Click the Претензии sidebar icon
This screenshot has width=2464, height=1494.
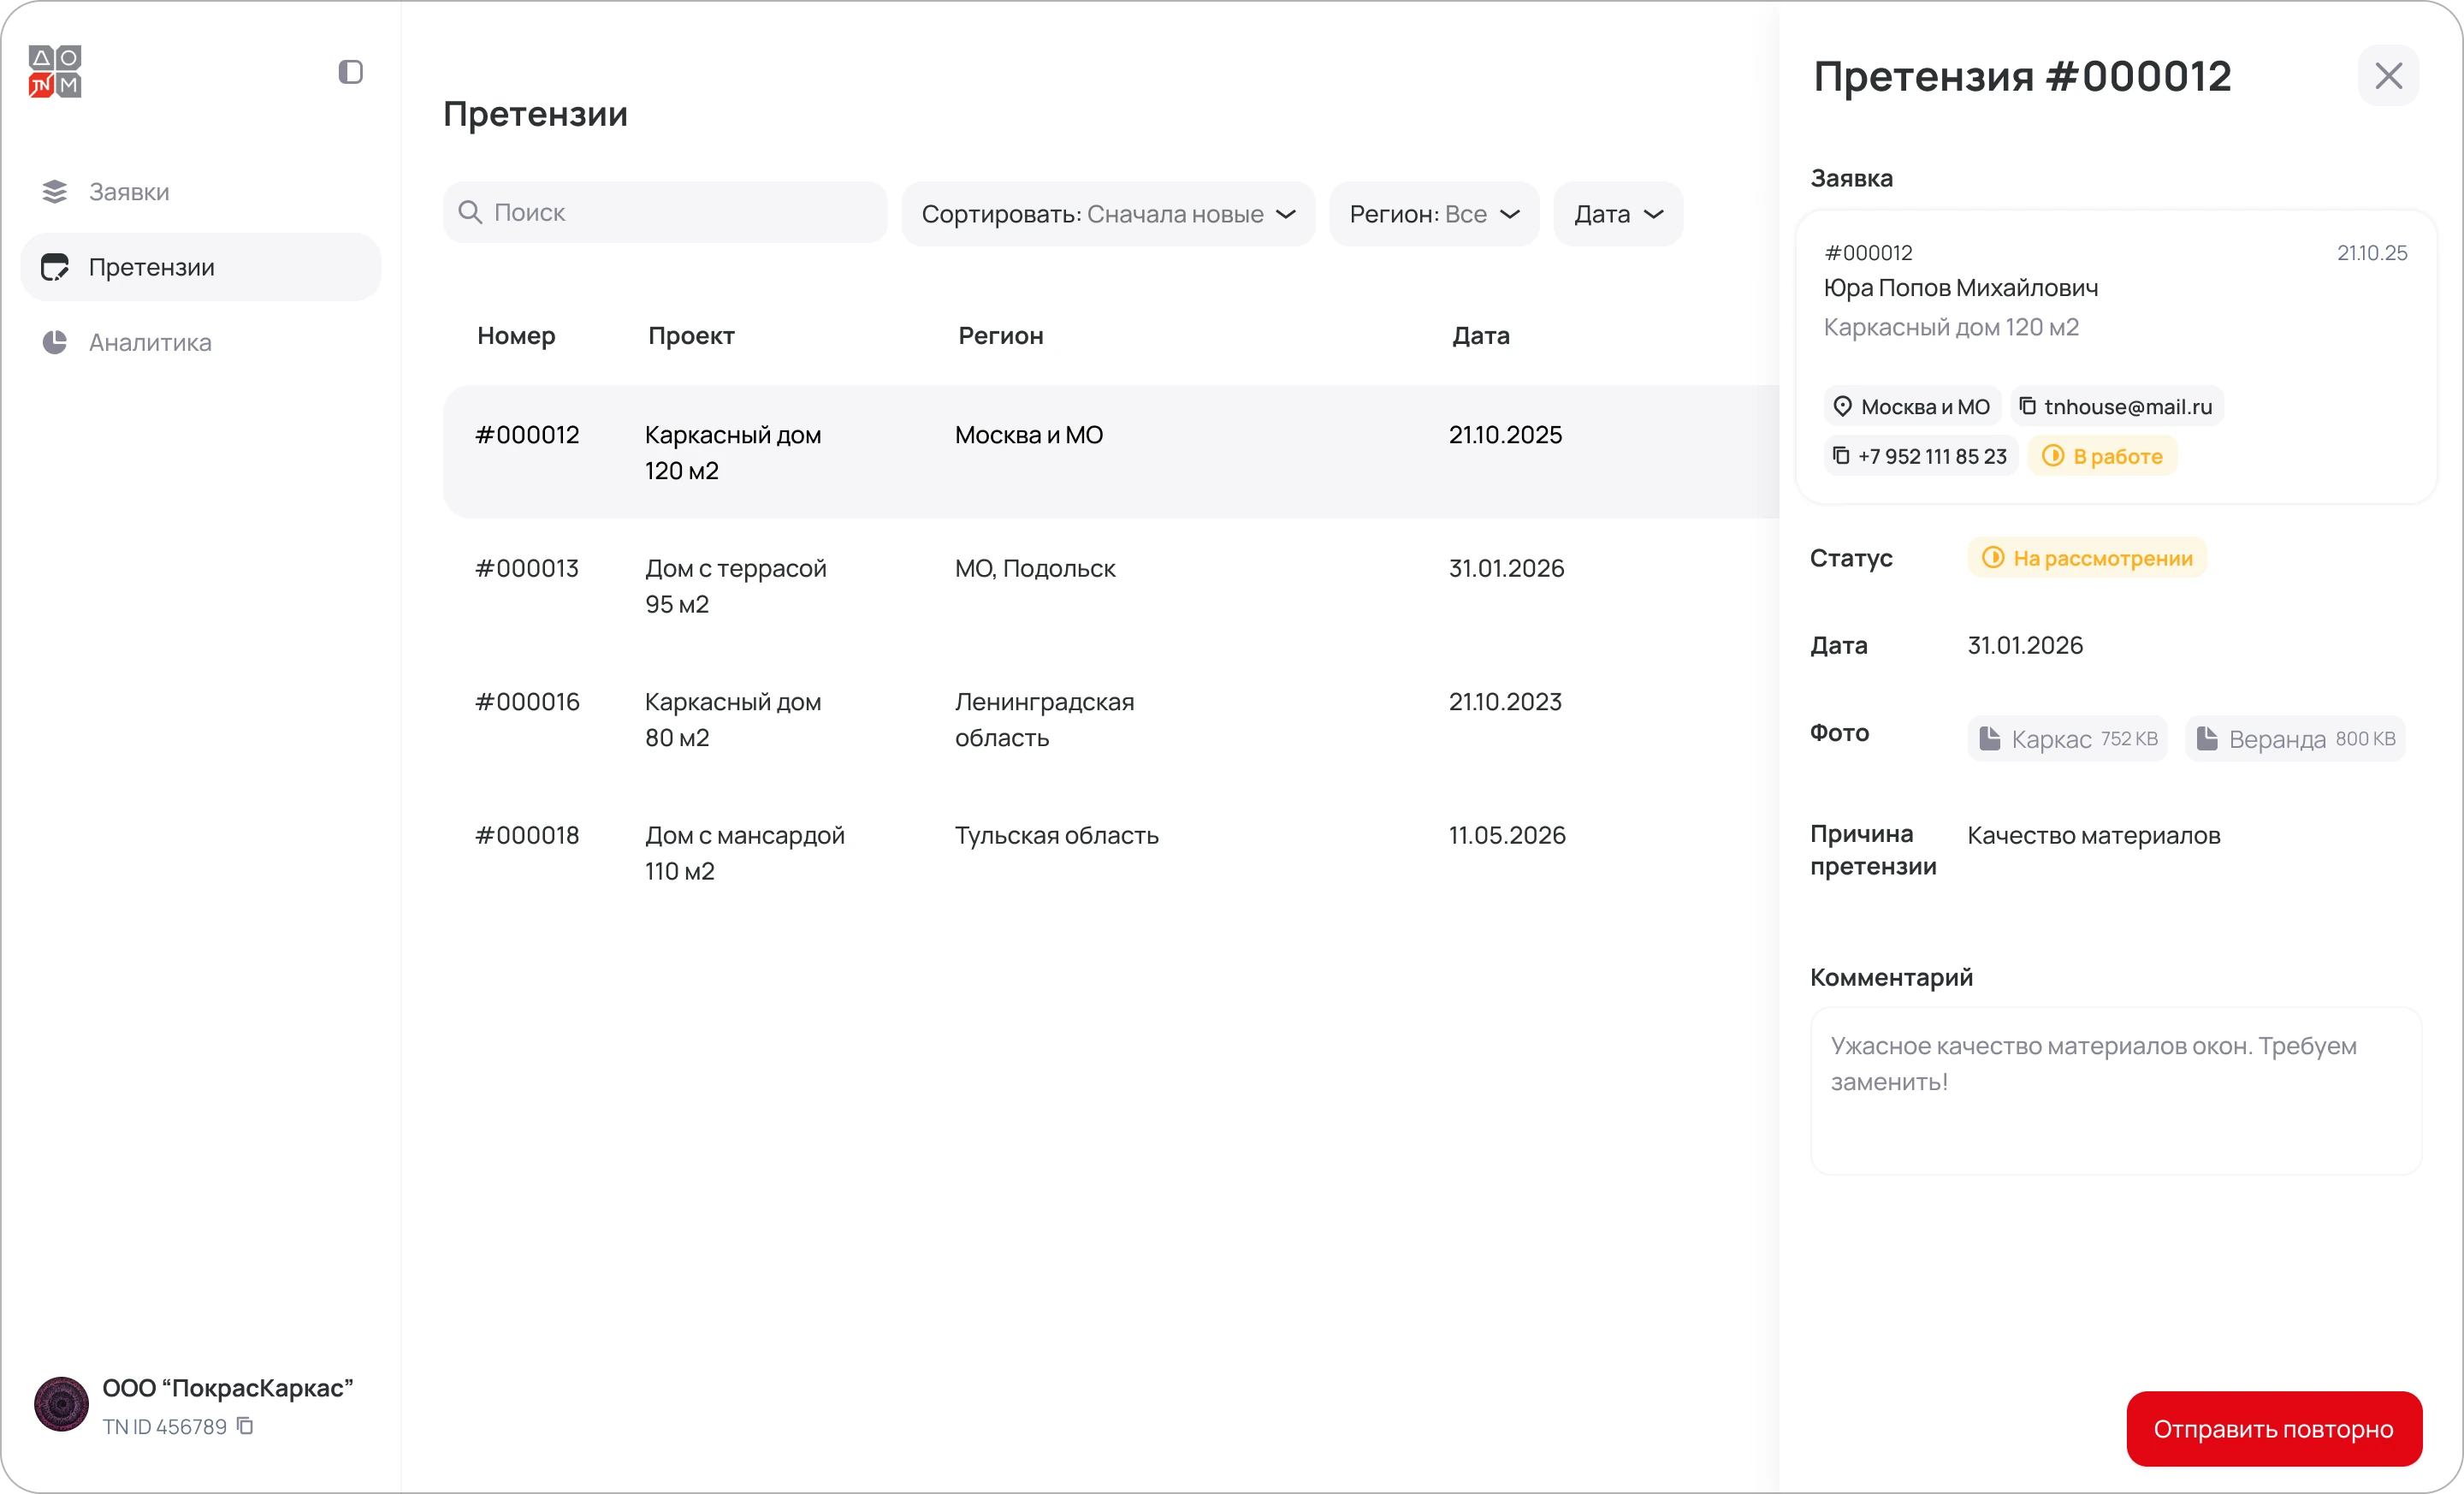(55, 267)
